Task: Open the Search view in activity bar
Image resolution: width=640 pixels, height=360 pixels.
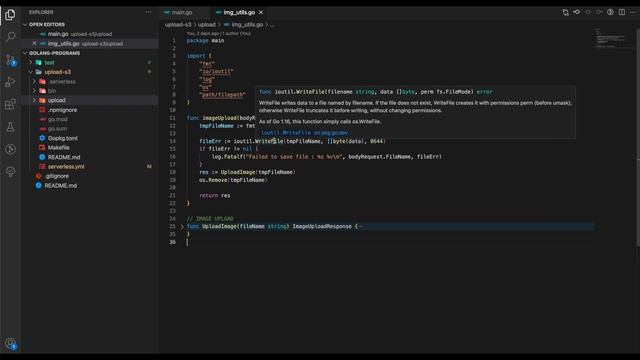Action: point(10,37)
